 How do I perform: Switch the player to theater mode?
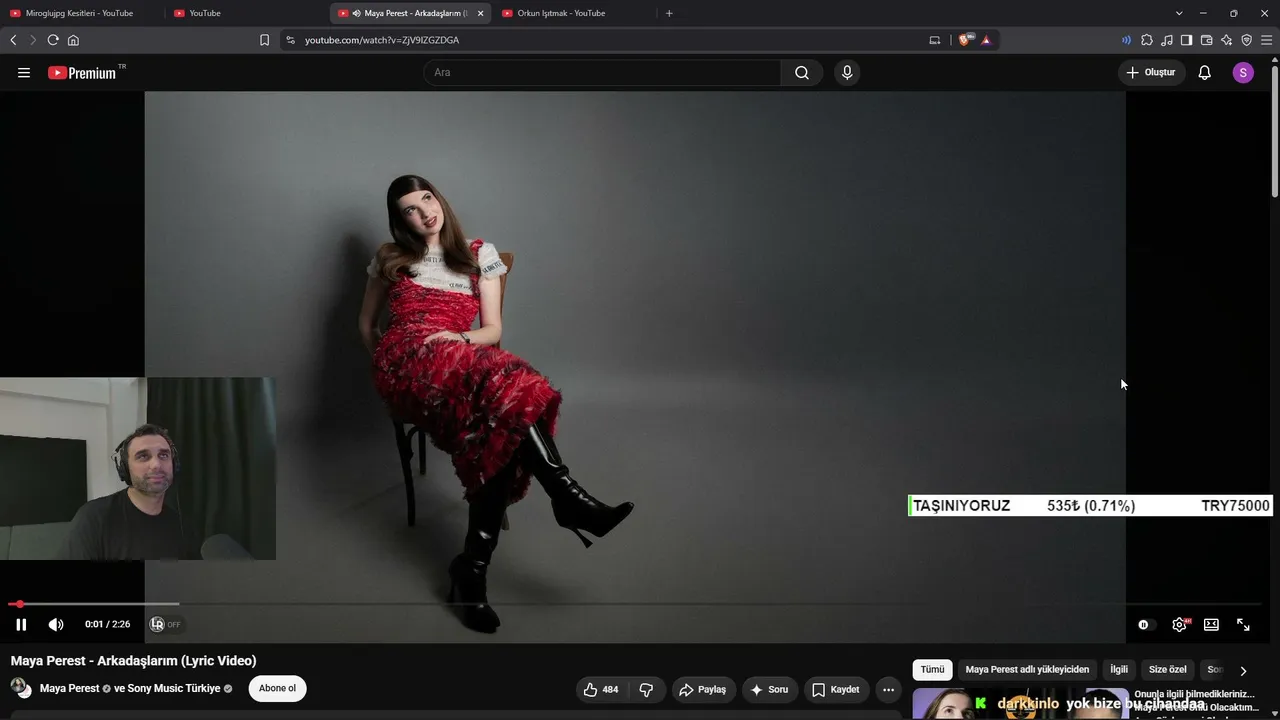pyautogui.click(x=1211, y=625)
